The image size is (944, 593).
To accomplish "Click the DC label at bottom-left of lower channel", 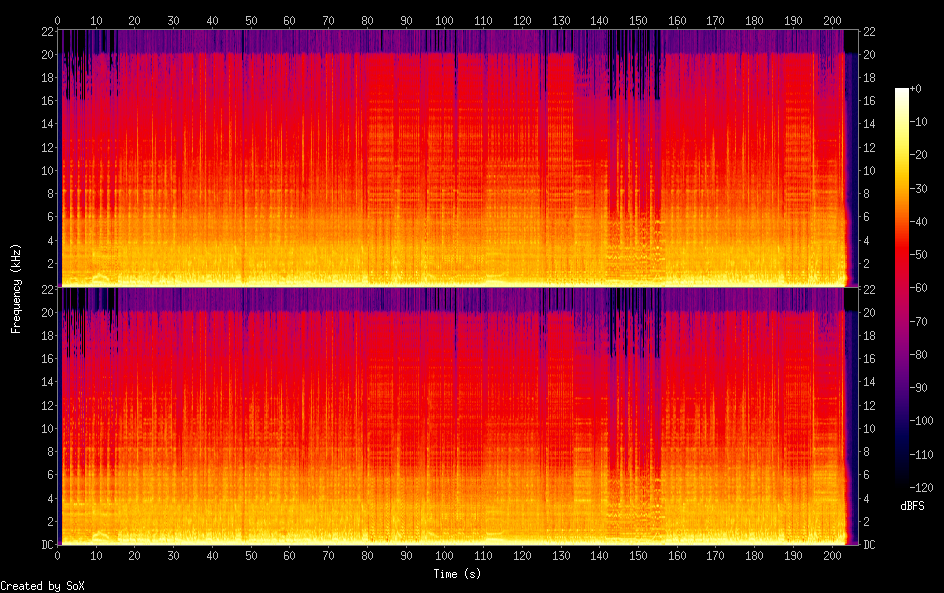I will [x=46, y=545].
